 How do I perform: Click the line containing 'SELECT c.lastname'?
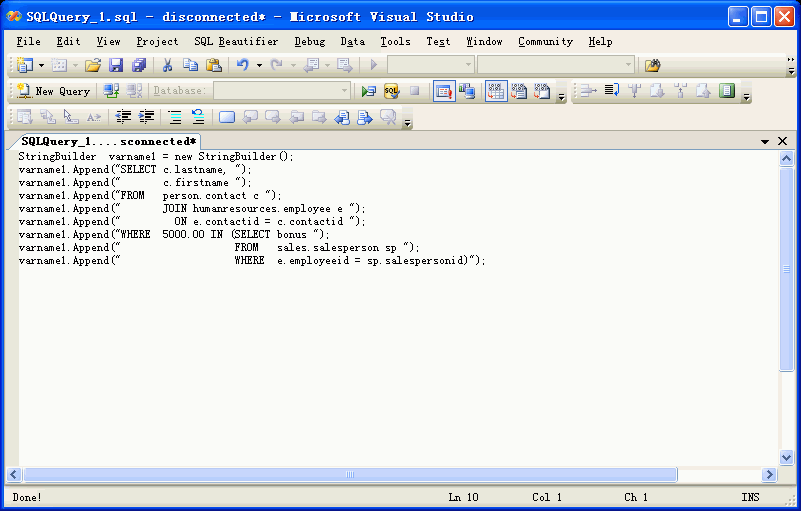pyautogui.click(x=135, y=170)
